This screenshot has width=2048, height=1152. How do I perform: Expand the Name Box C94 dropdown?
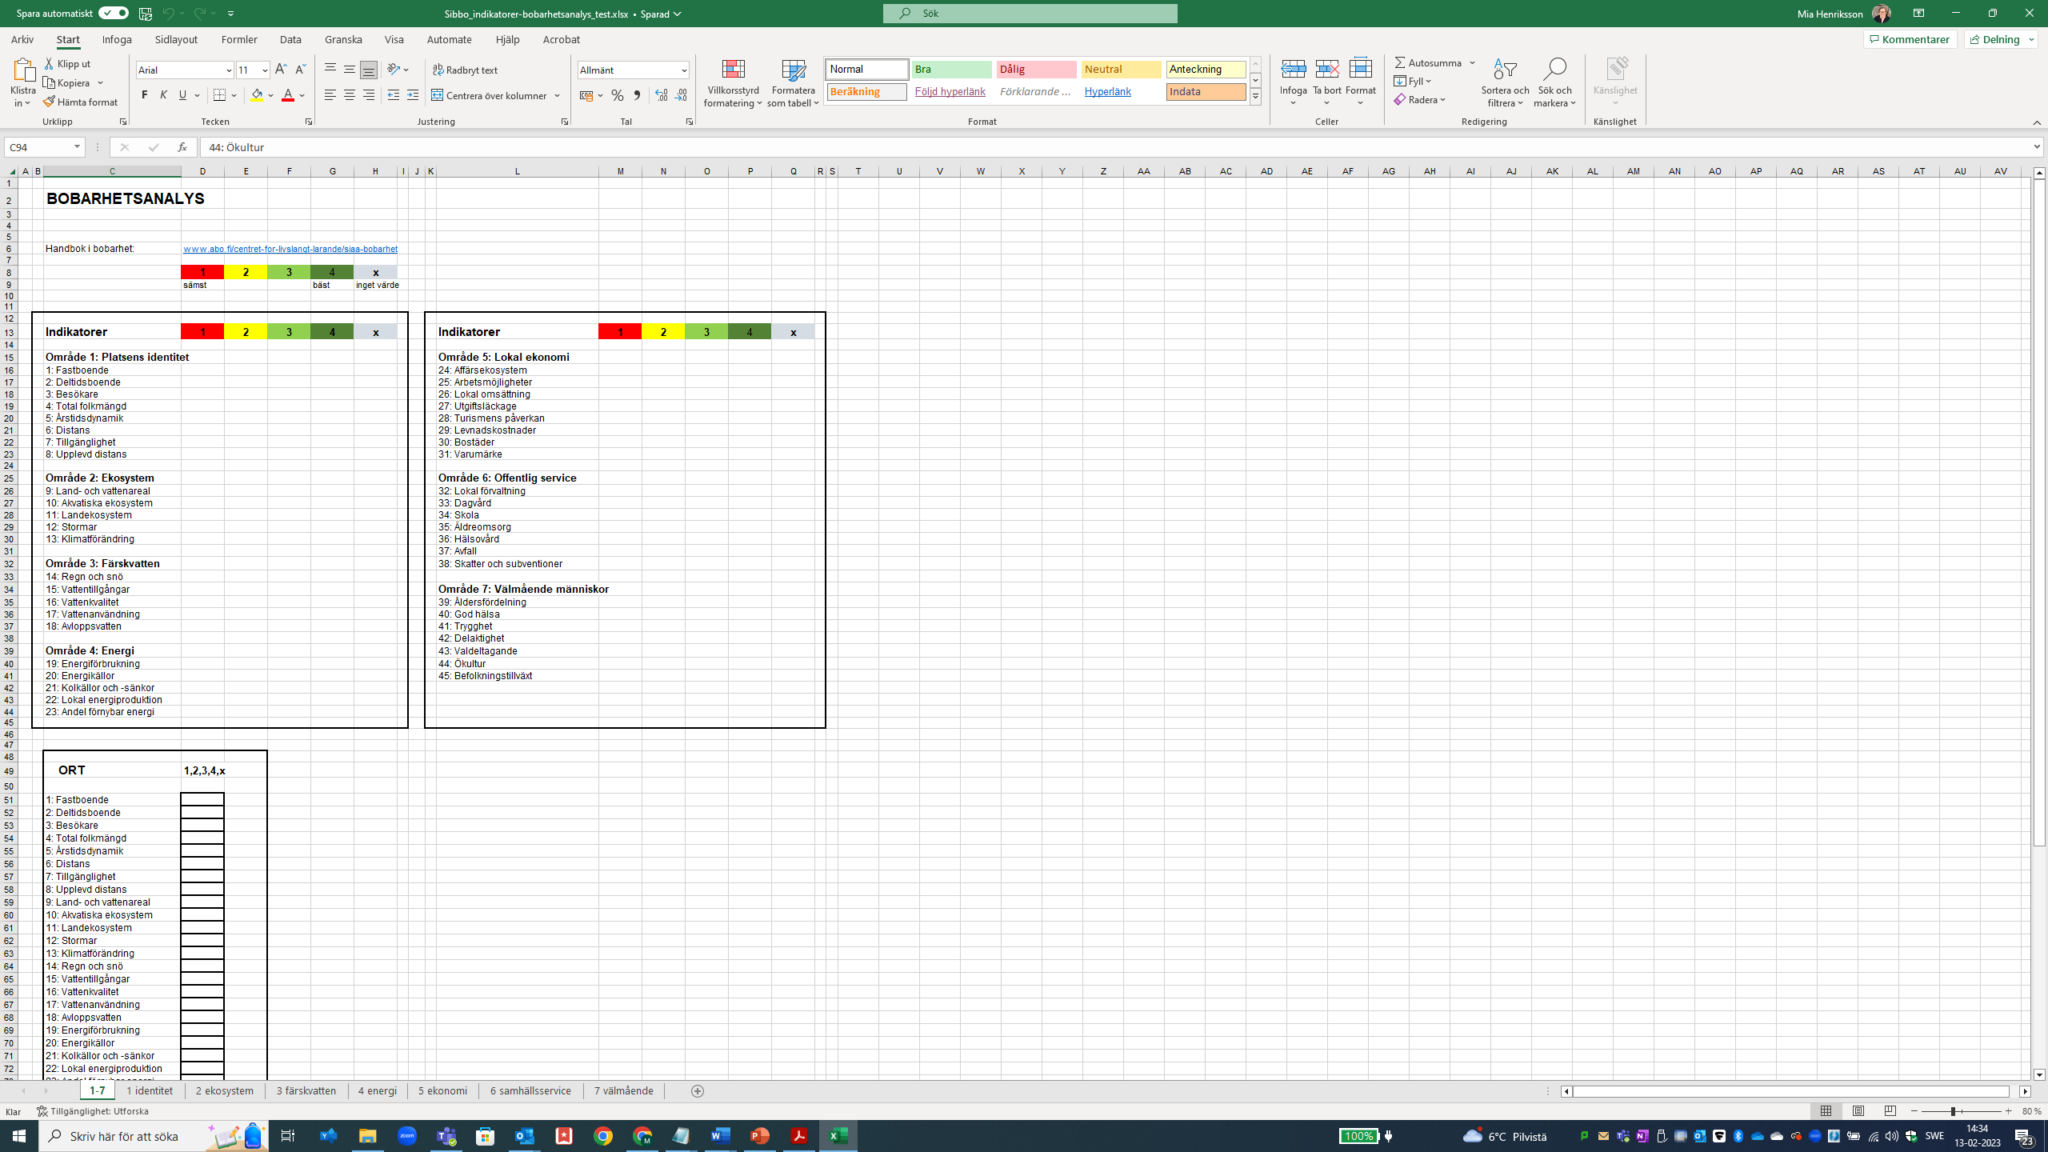(77, 147)
